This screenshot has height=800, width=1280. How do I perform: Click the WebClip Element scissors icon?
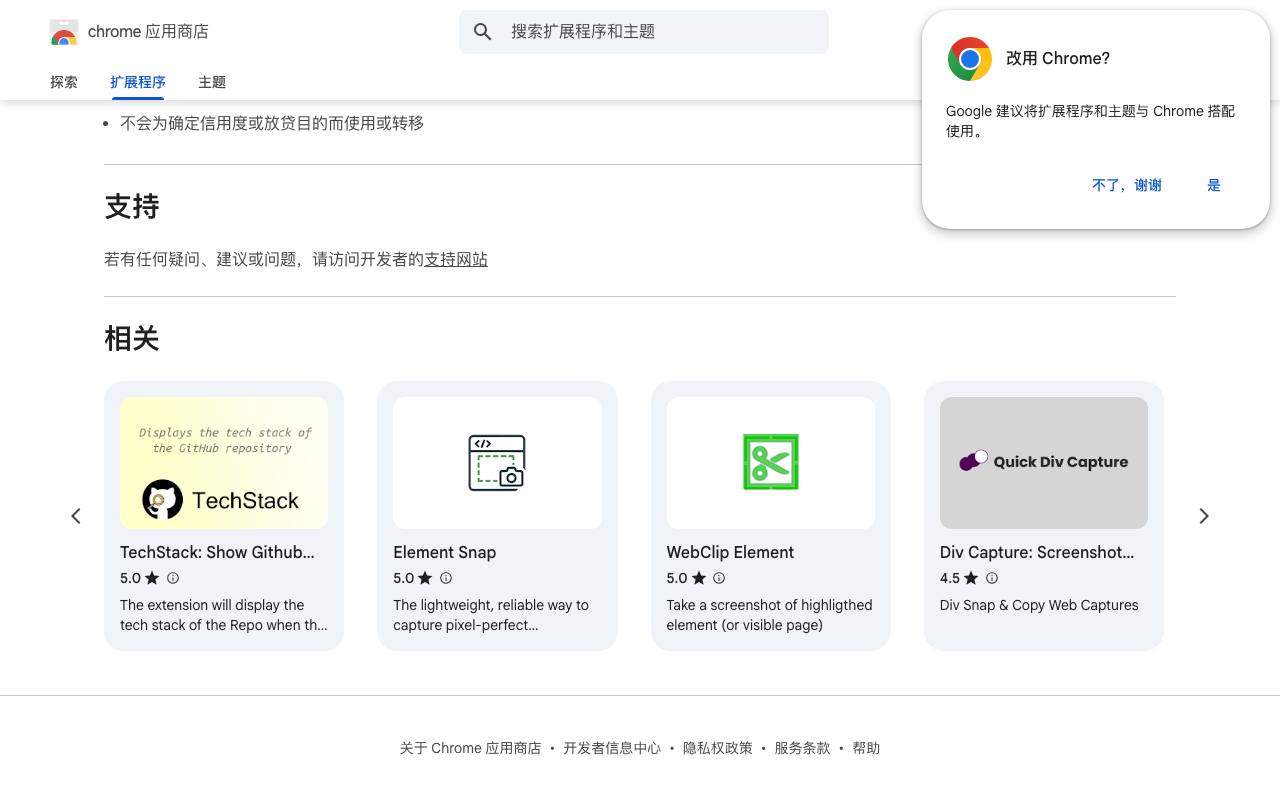click(771, 462)
